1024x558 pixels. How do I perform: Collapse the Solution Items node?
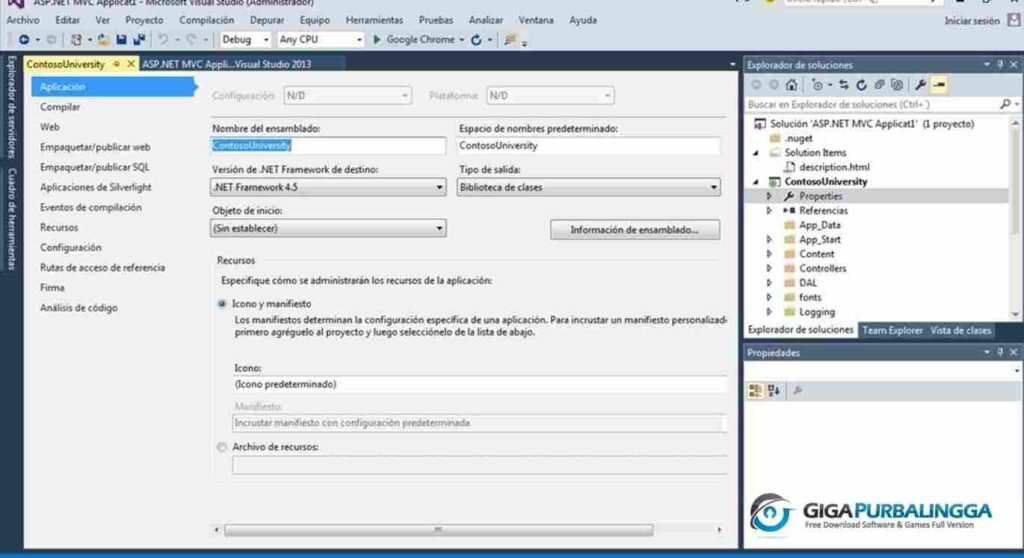(756, 153)
